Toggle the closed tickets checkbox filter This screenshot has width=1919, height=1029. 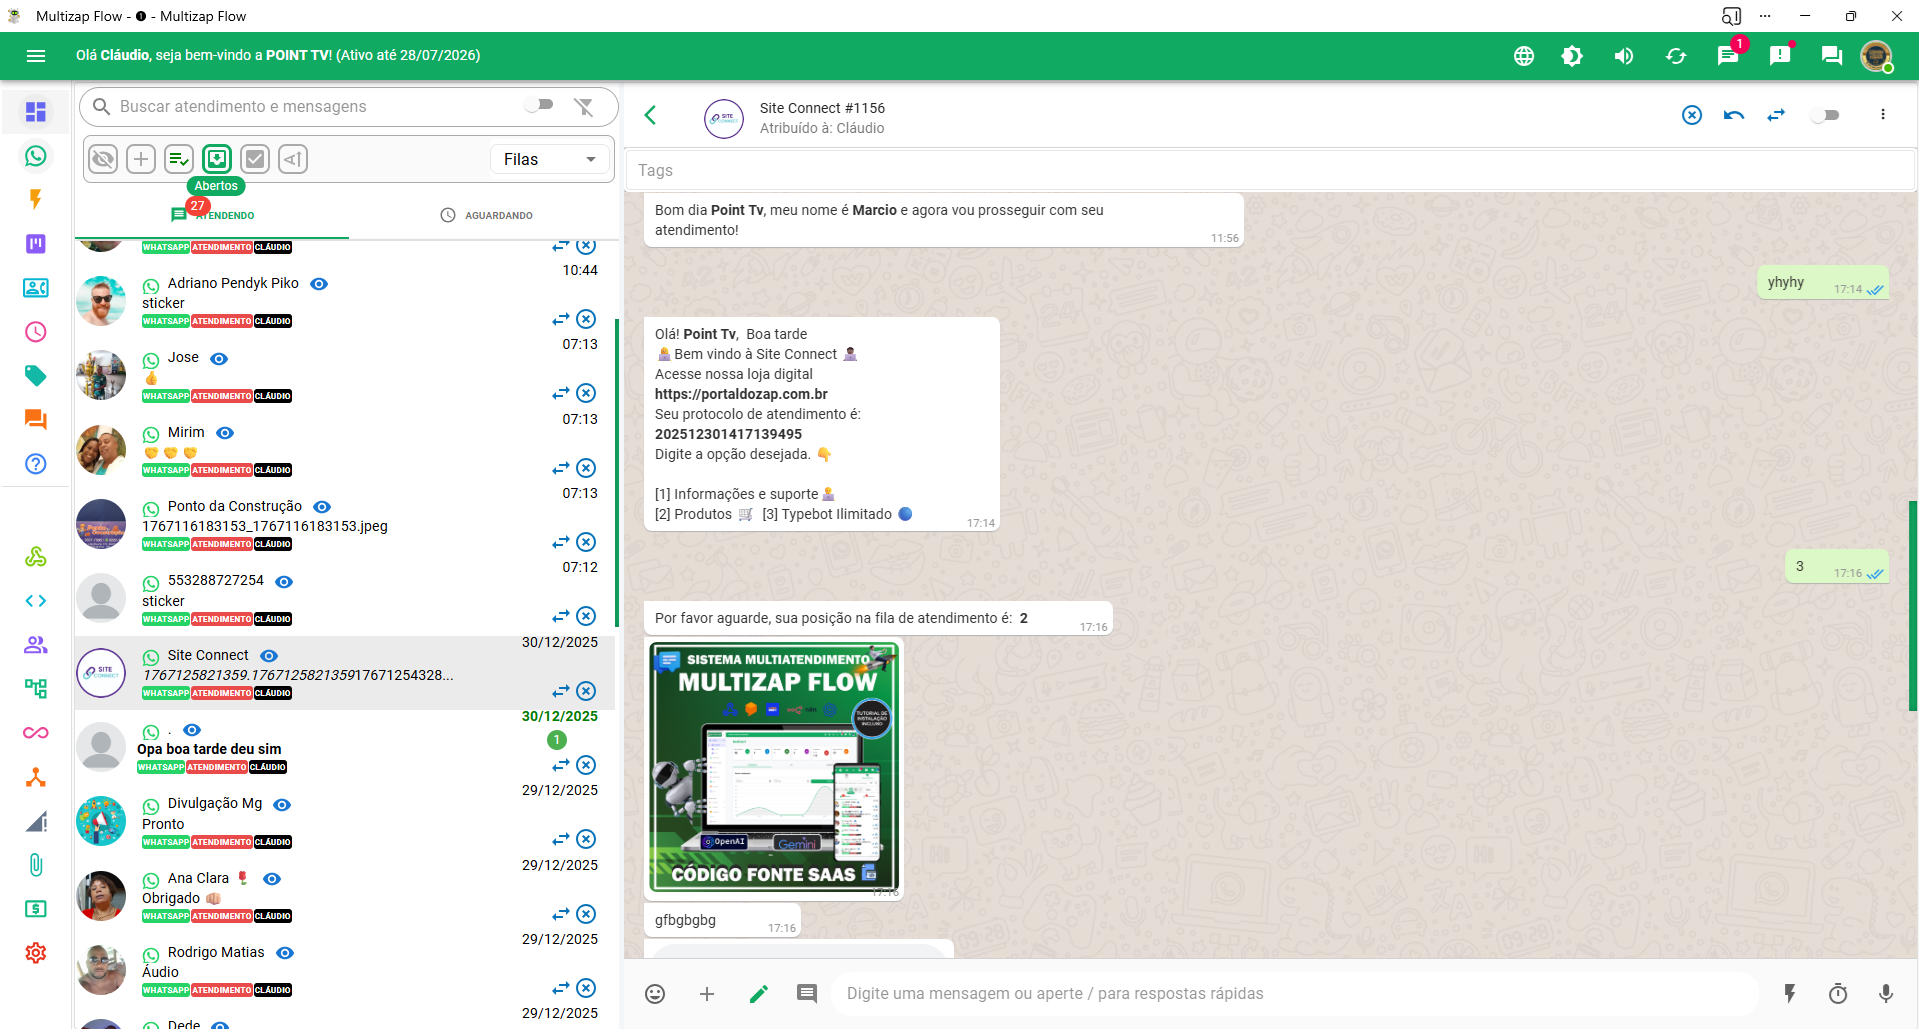[255, 159]
